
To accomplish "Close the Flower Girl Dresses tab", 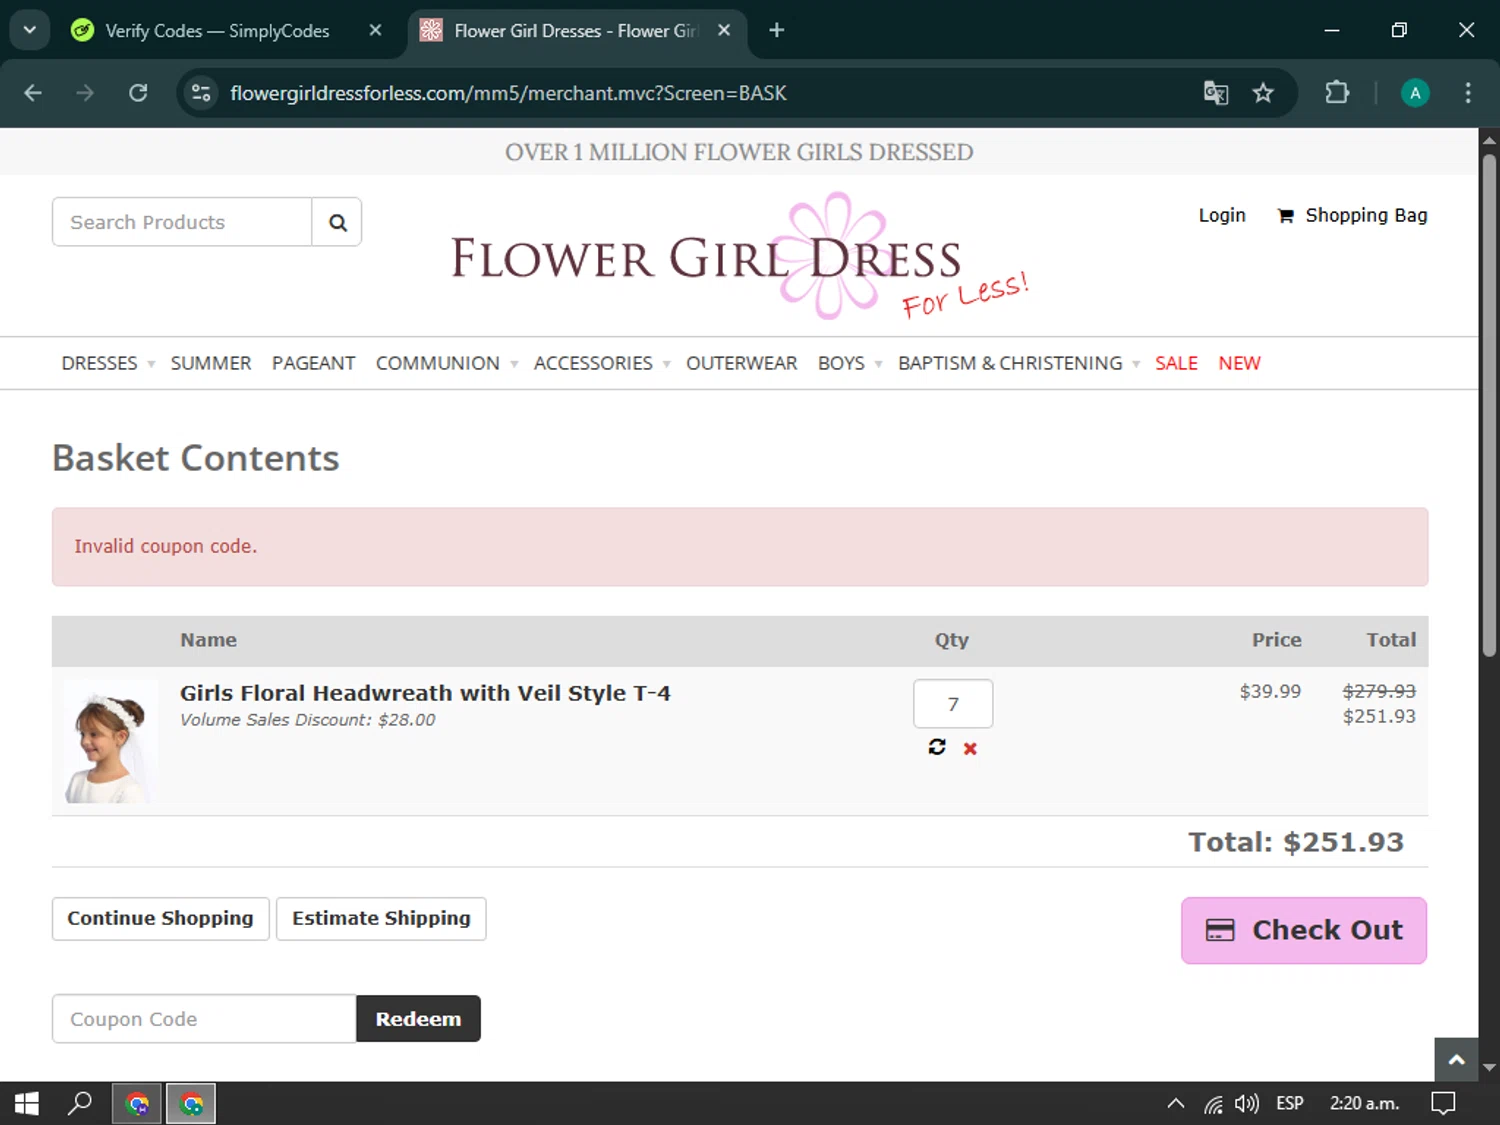I will point(724,30).
